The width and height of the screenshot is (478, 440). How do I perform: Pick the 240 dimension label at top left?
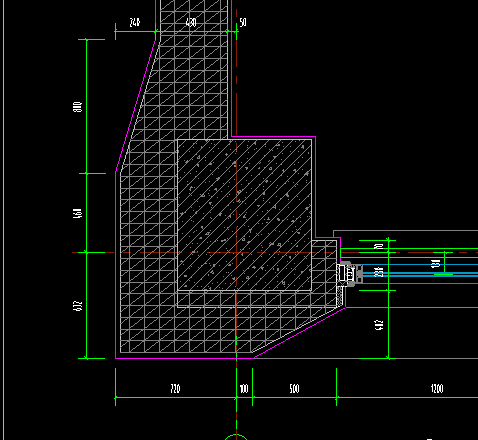(135, 22)
